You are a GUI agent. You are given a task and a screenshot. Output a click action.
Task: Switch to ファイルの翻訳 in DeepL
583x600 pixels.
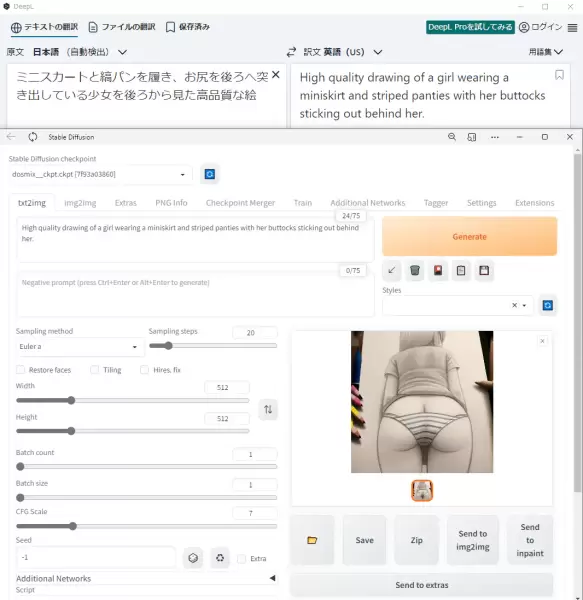[x=122, y=27]
